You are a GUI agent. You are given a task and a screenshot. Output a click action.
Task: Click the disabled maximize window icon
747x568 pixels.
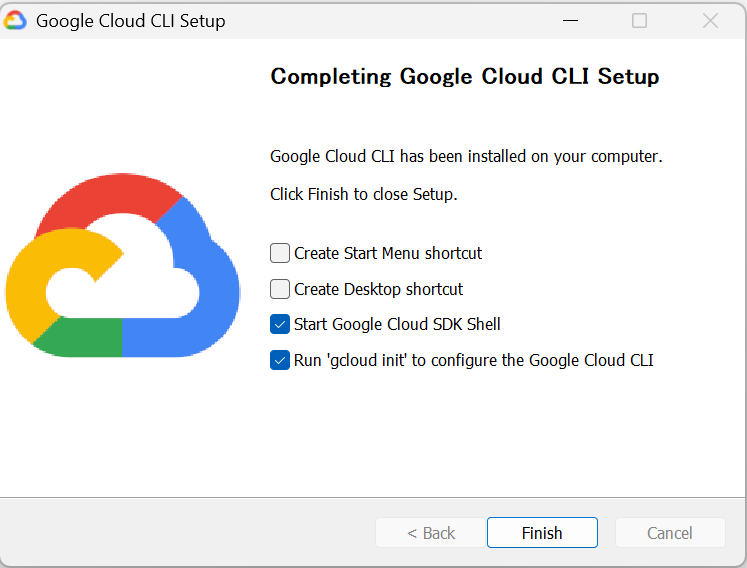[x=639, y=21]
